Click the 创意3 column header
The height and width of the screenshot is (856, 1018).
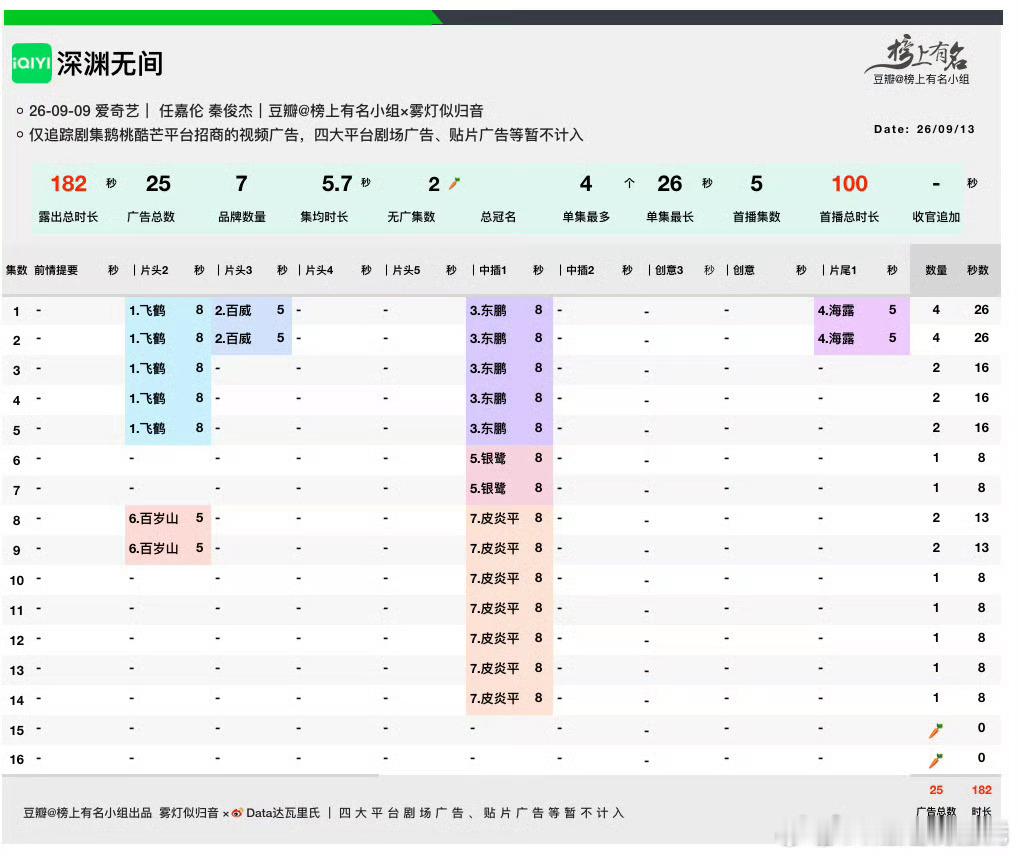669,270
